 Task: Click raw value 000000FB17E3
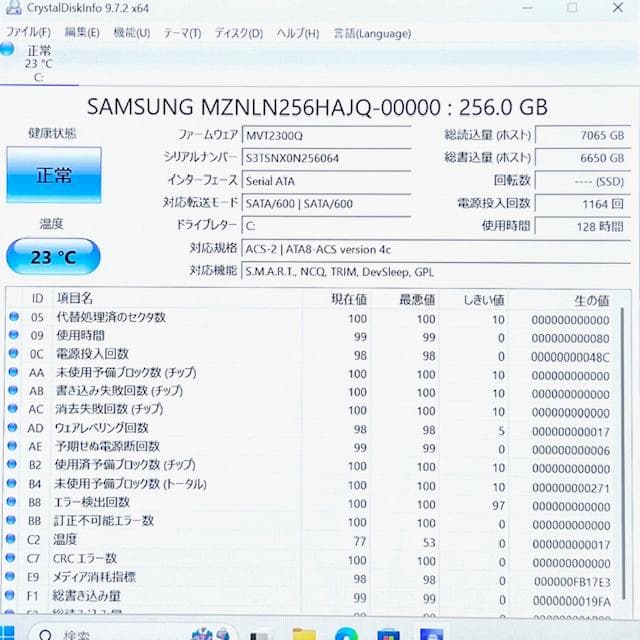(x=572, y=582)
